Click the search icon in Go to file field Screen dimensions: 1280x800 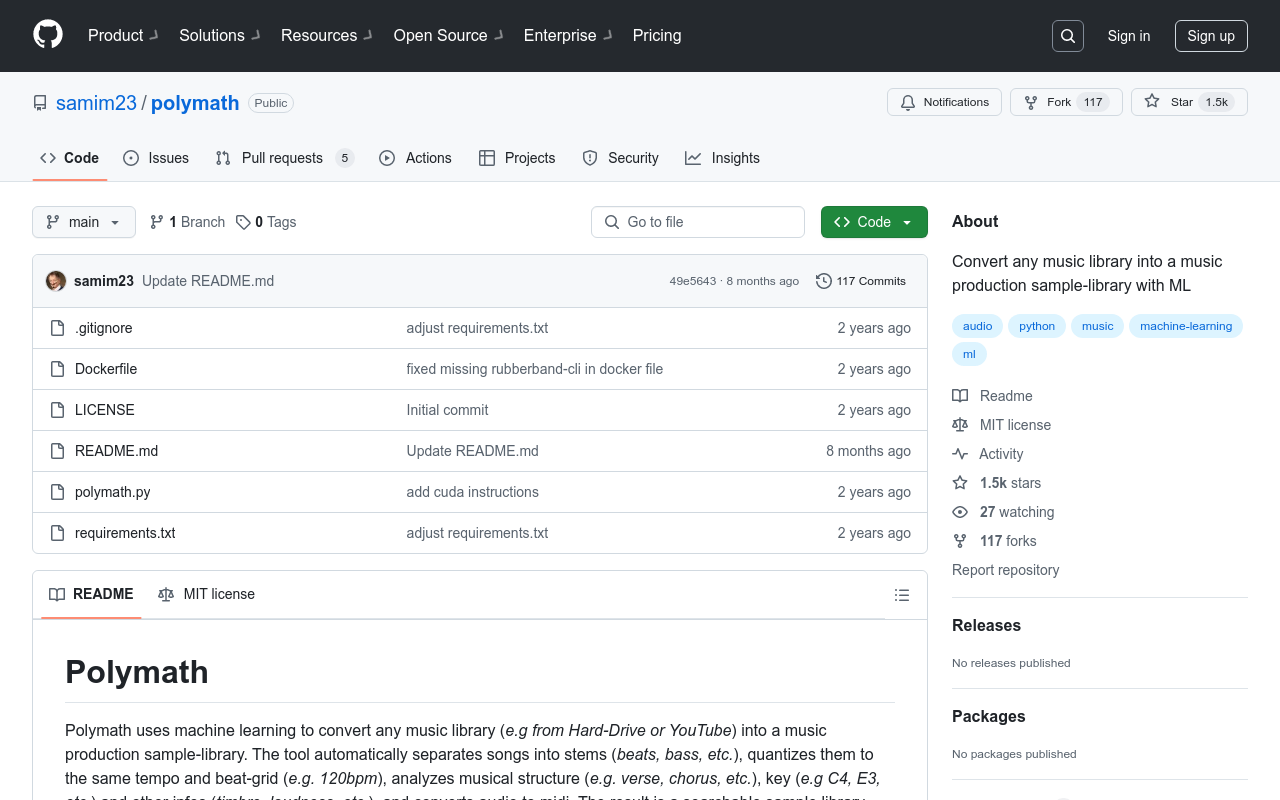pyautogui.click(x=612, y=222)
